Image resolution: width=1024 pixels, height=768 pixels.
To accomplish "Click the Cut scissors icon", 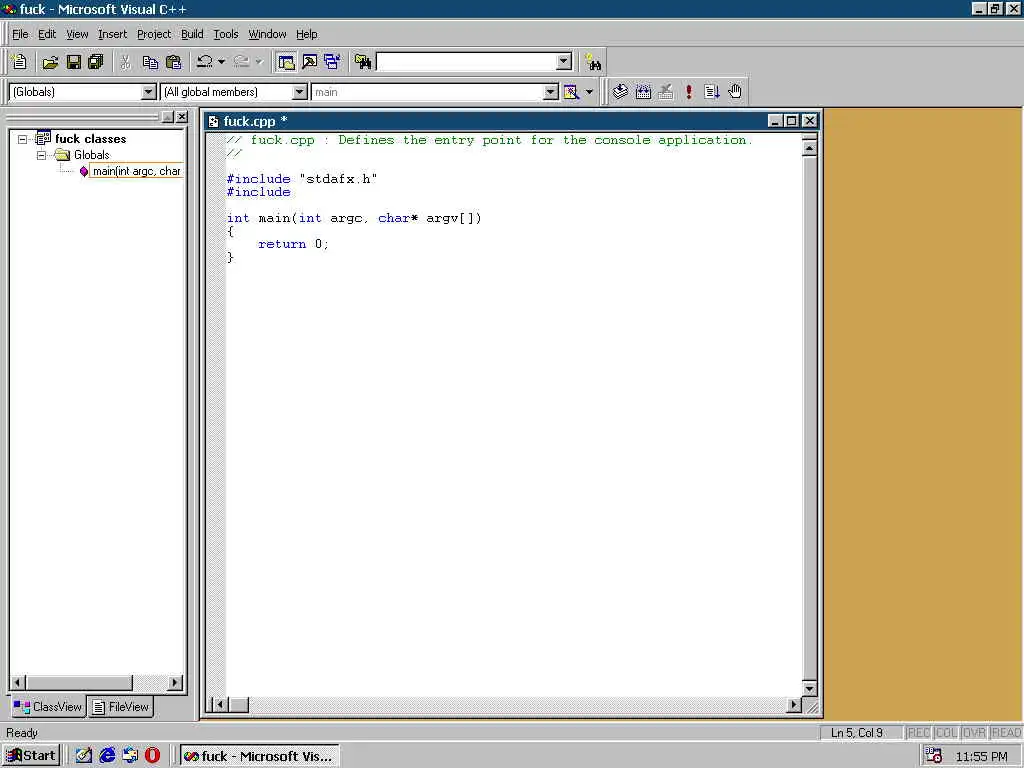I will (x=125, y=62).
